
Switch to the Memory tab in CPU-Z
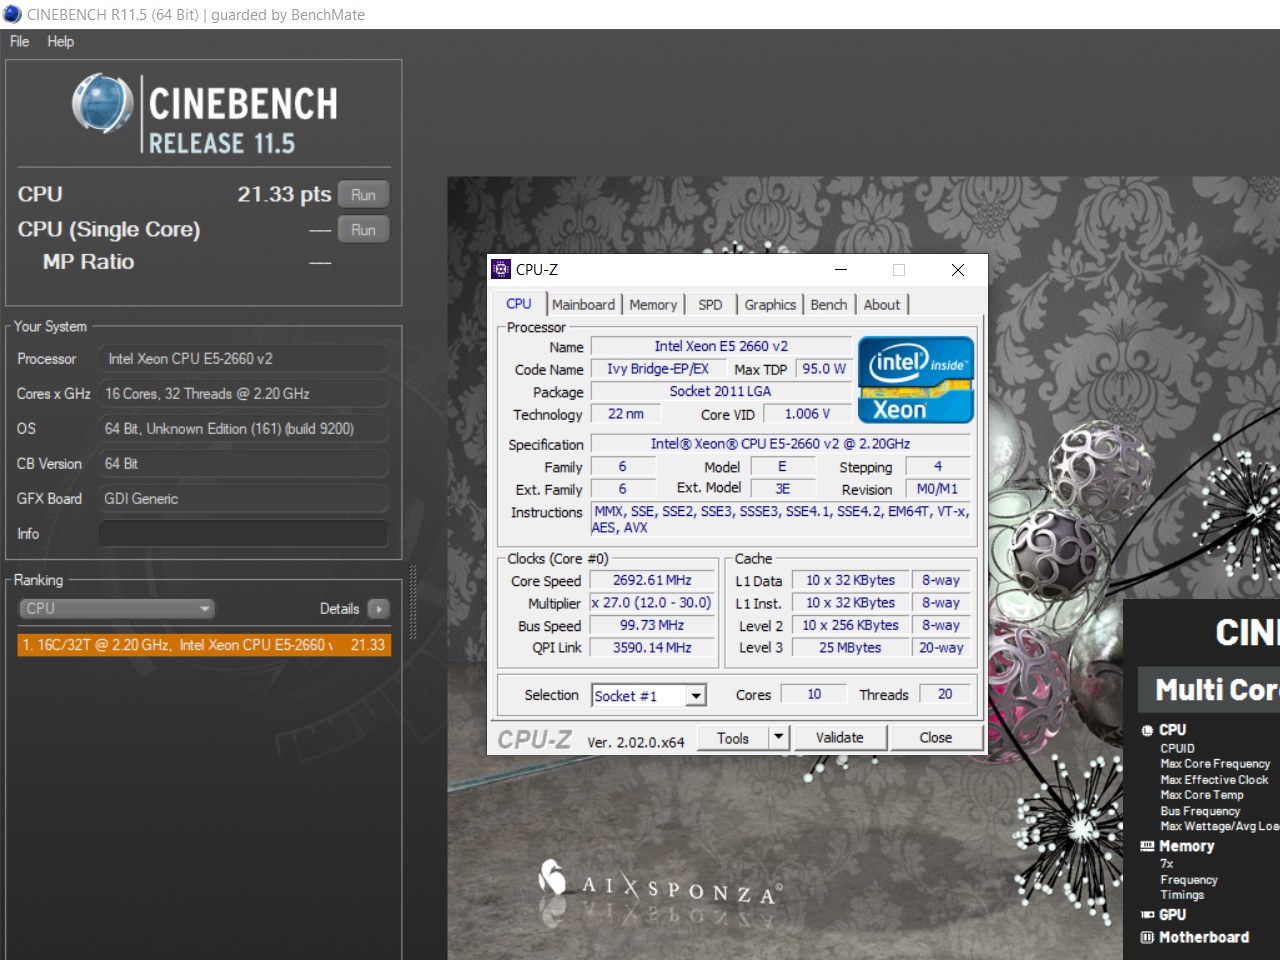tap(653, 305)
